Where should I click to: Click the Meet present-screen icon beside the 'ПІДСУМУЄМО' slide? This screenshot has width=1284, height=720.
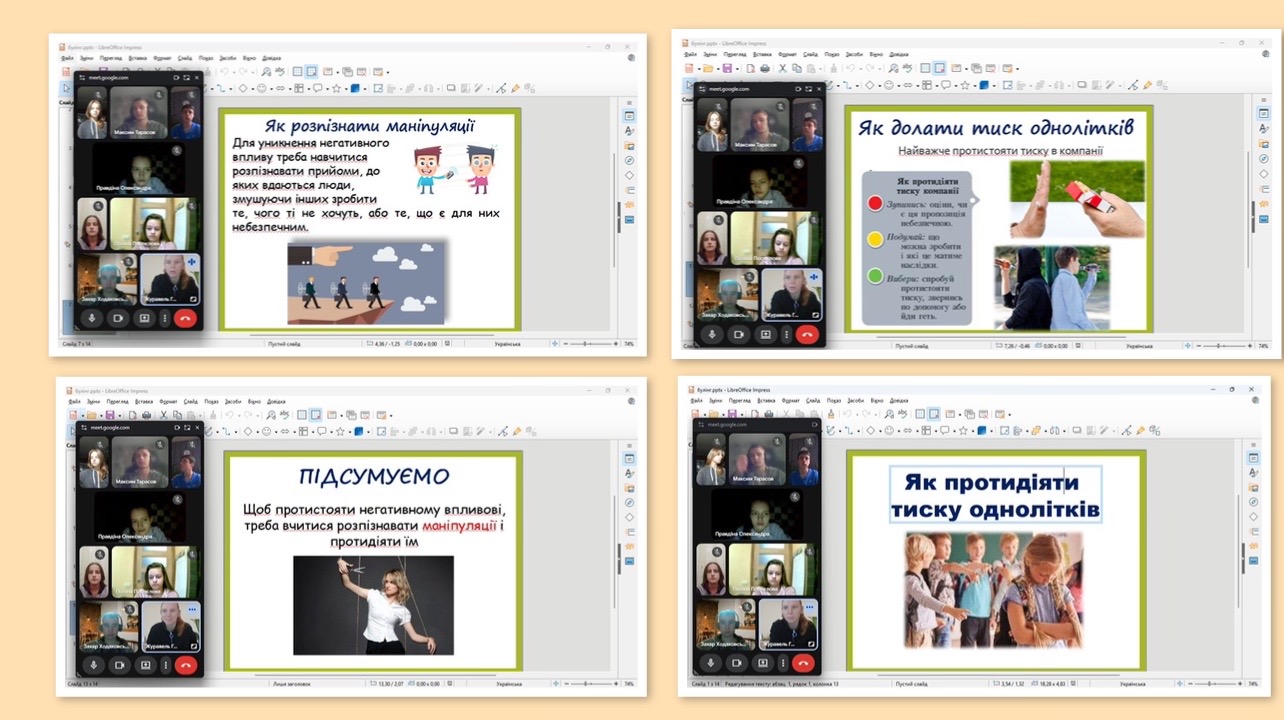tap(145, 664)
